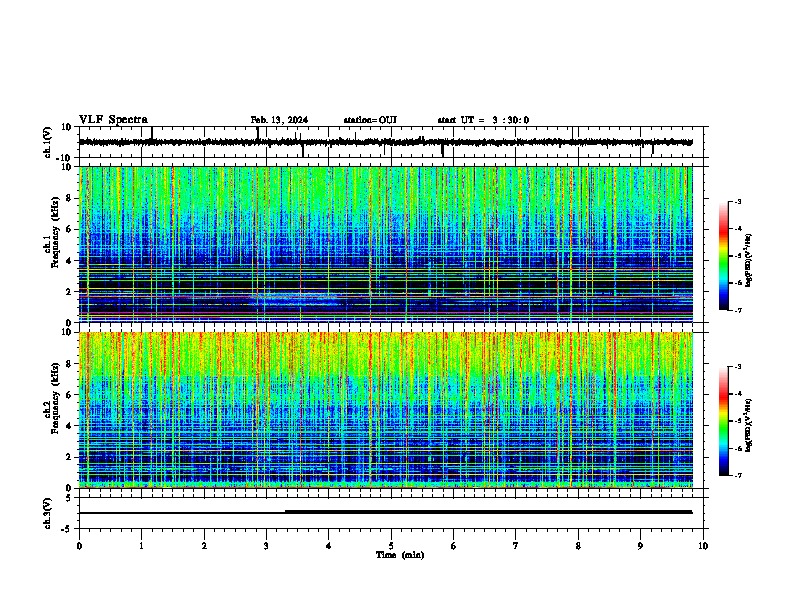
Task: Click the '4' kHz tick on ch.2 axis
Action: 70,426
